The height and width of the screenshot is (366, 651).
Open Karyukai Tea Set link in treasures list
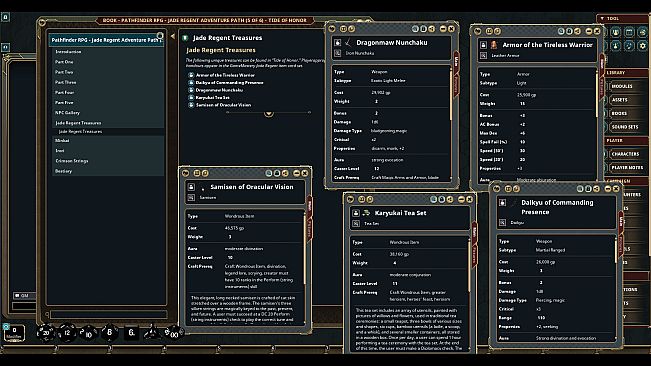pyautogui.click(x=213, y=98)
